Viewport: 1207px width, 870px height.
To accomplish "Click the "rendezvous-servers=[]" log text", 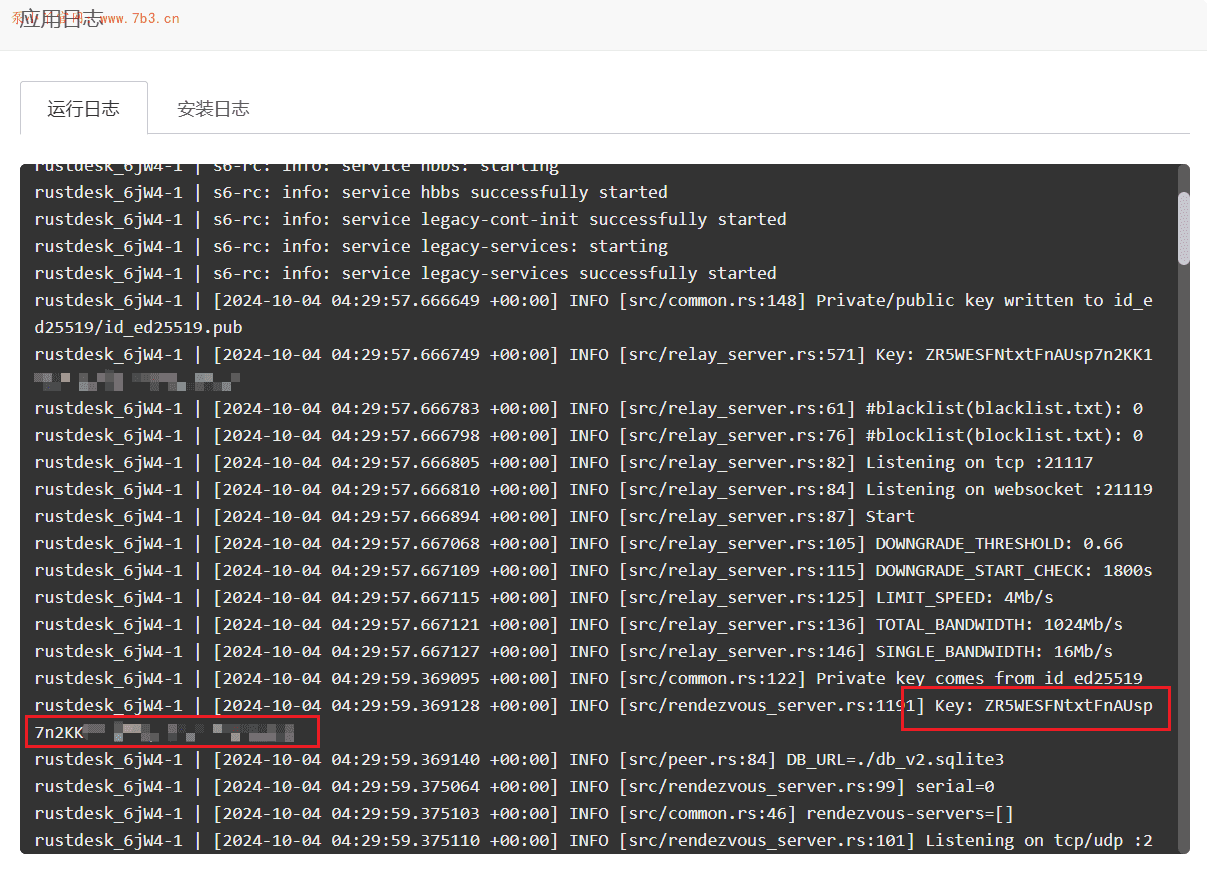I will (x=910, y=813).
